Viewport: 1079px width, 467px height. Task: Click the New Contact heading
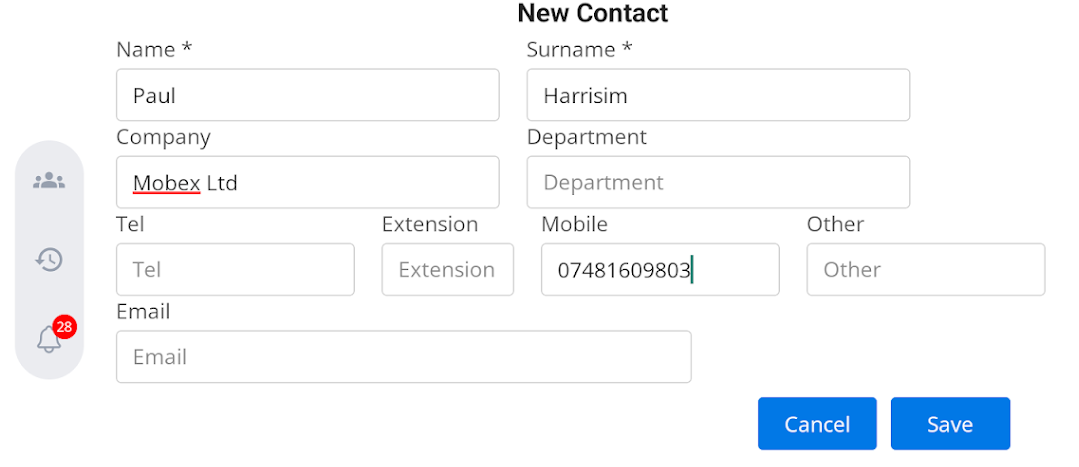(x=593, y=13)
